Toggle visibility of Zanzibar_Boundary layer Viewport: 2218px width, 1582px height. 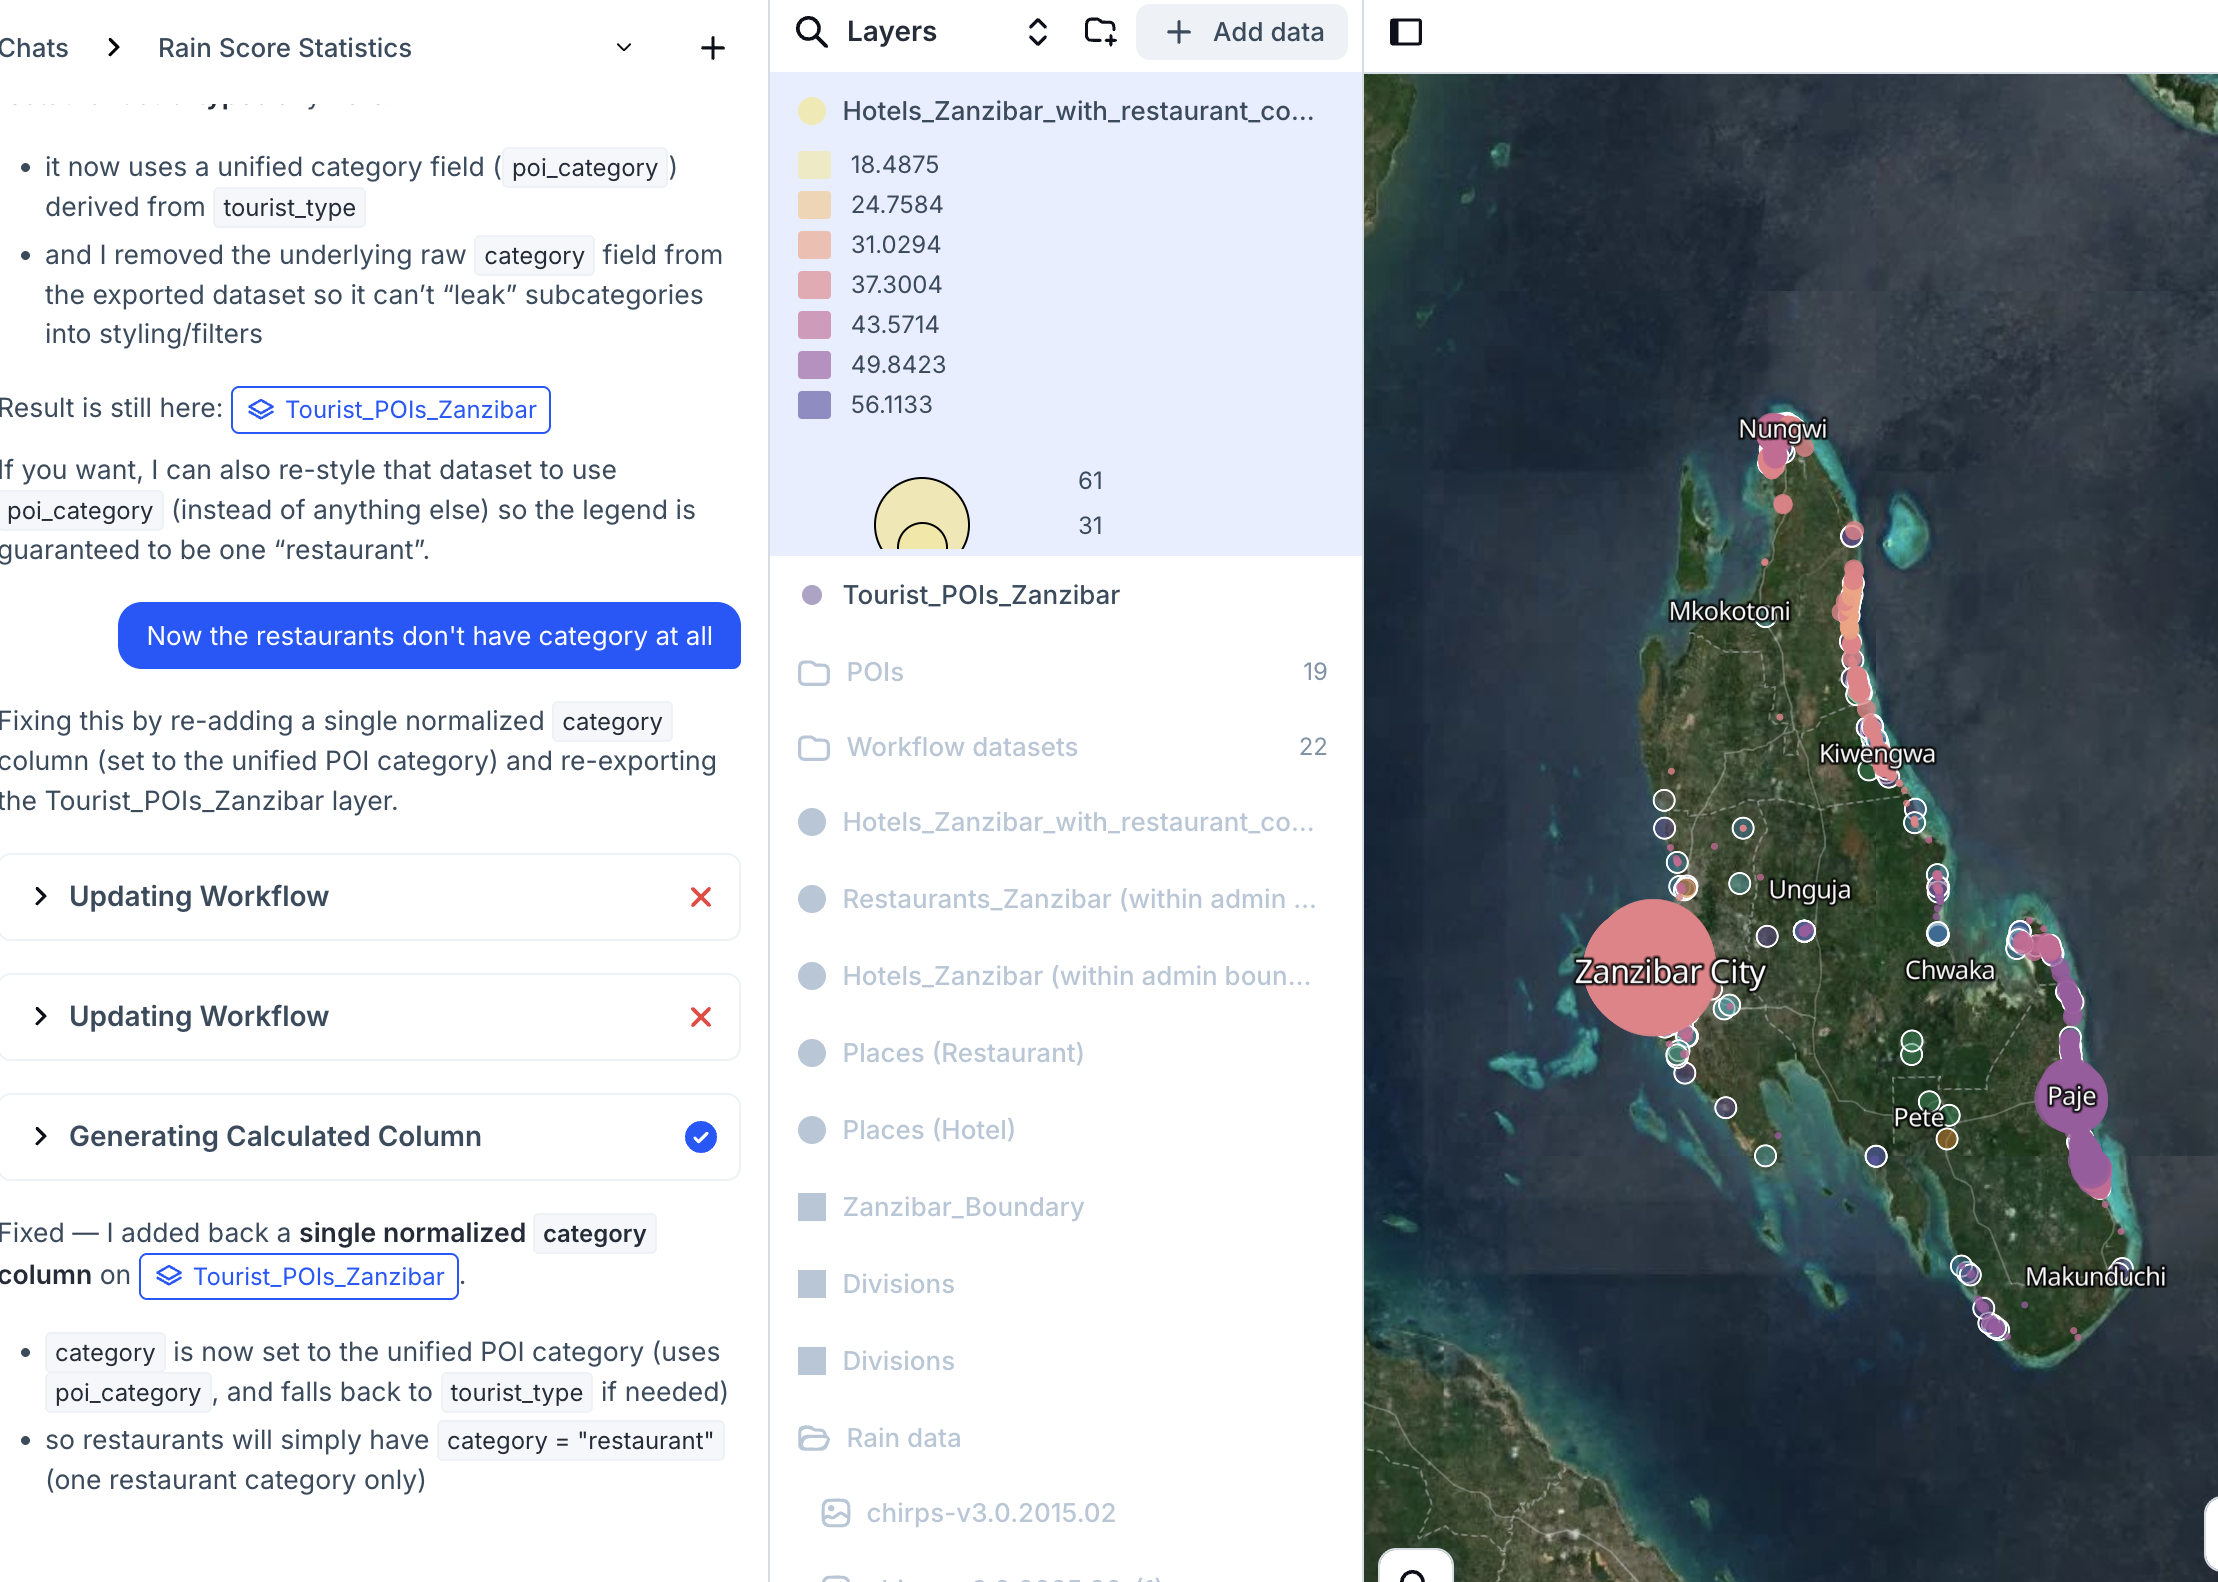pyautogui.click(x=812, y=1207)
